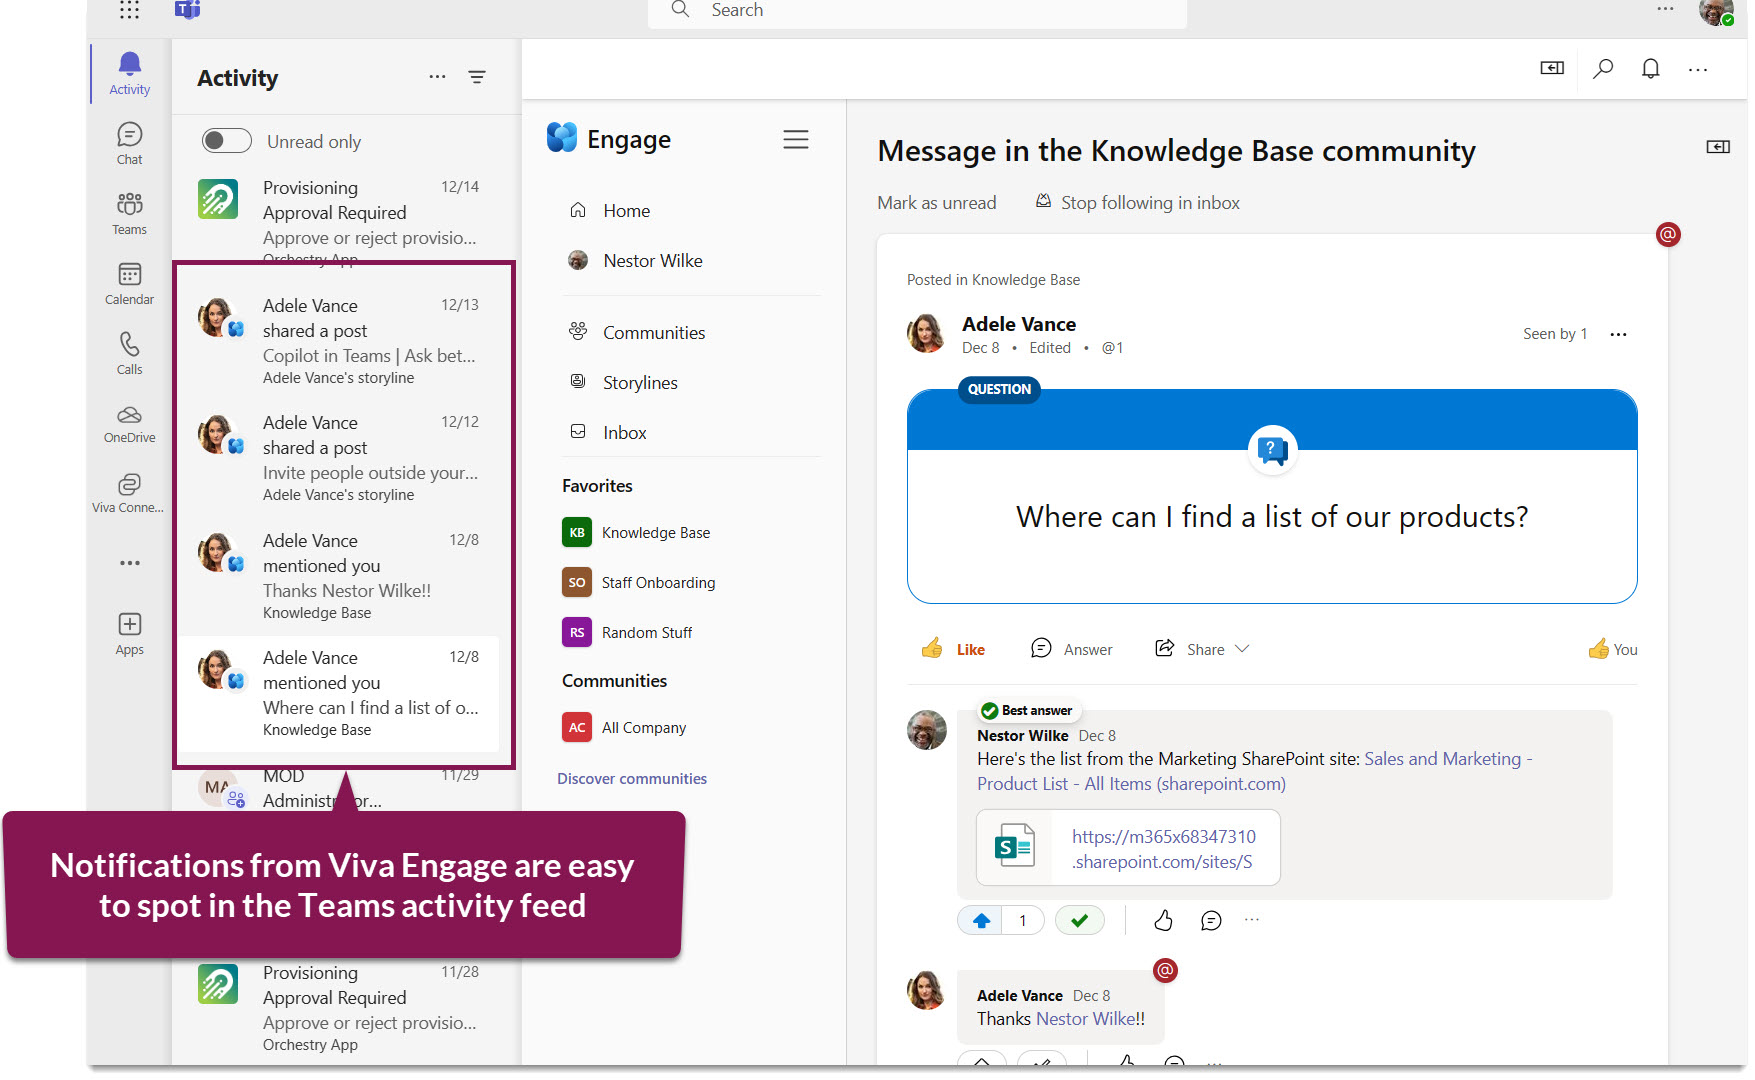Like Adele Vance's product list question
Viewport: 1755px width, 1080px height.
(x=953, y=648)
